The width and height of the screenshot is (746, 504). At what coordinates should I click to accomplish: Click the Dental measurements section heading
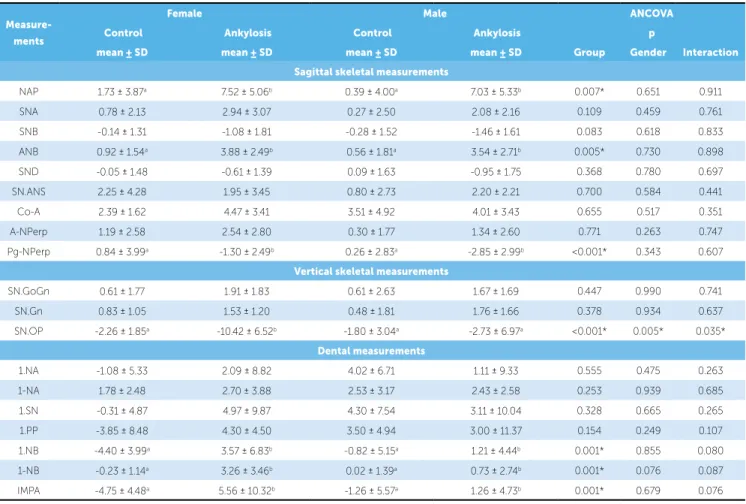[371, 351]
